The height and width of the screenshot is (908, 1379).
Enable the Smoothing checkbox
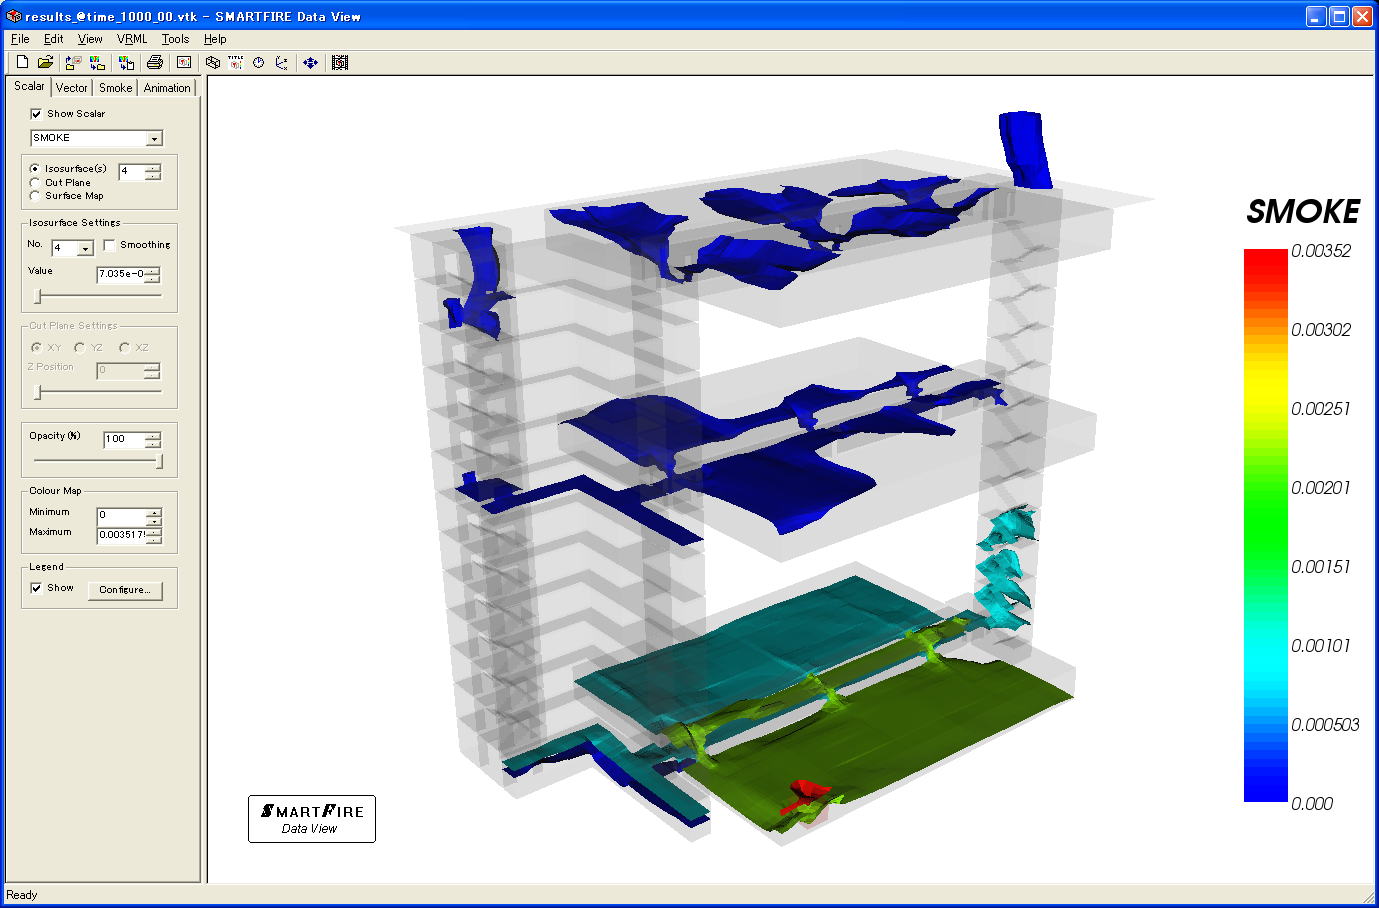(109, 245)
